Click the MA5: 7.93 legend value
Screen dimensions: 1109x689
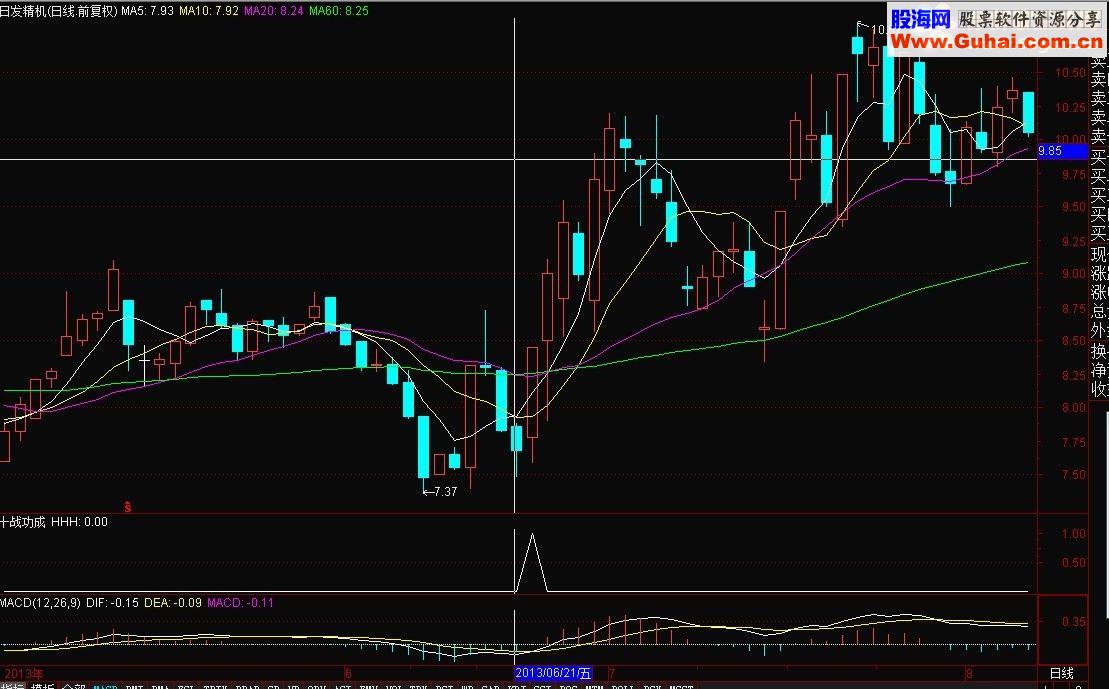tap(147, 11)
